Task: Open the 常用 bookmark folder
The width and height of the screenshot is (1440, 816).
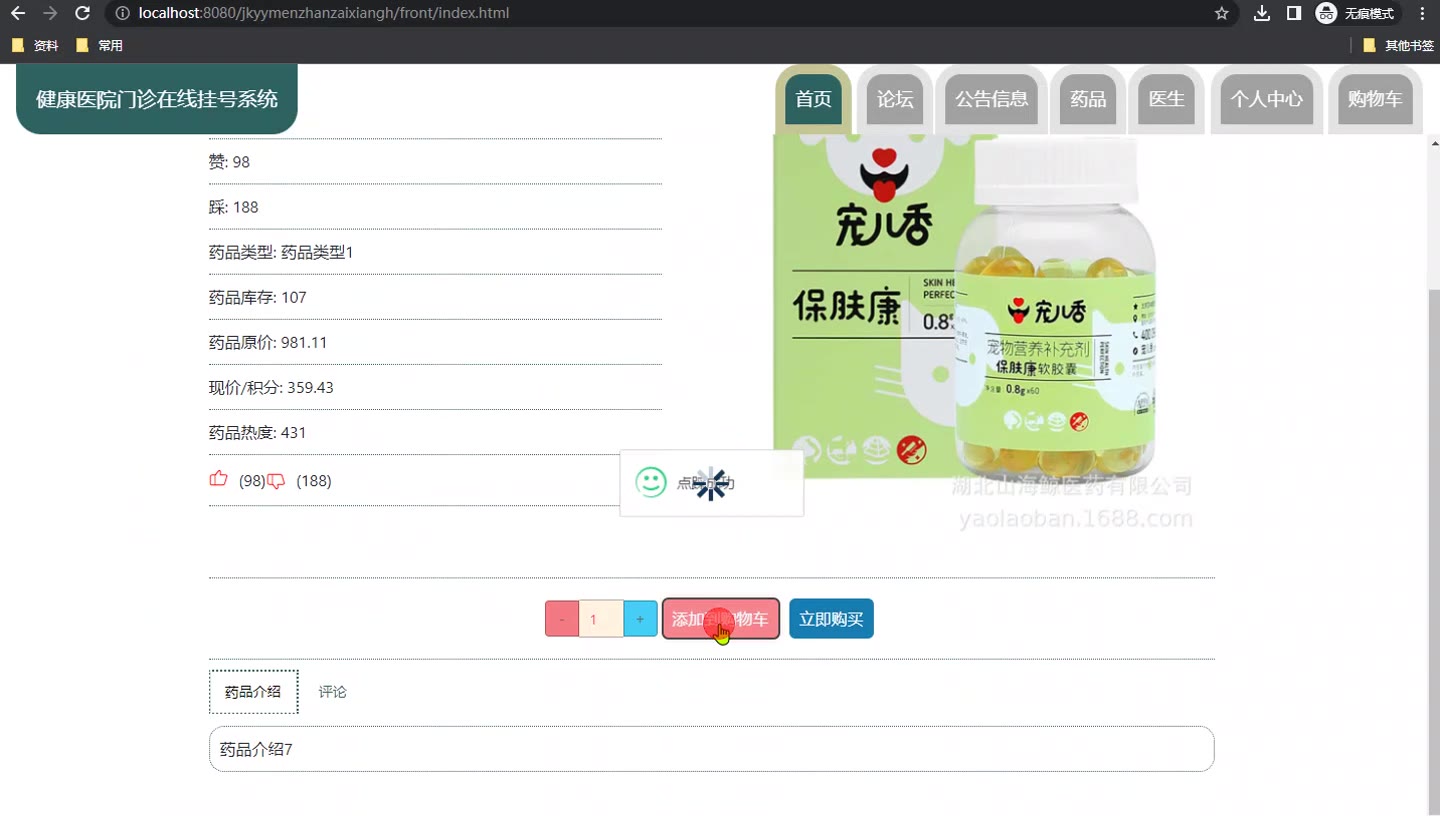Action: click(99, 45)
